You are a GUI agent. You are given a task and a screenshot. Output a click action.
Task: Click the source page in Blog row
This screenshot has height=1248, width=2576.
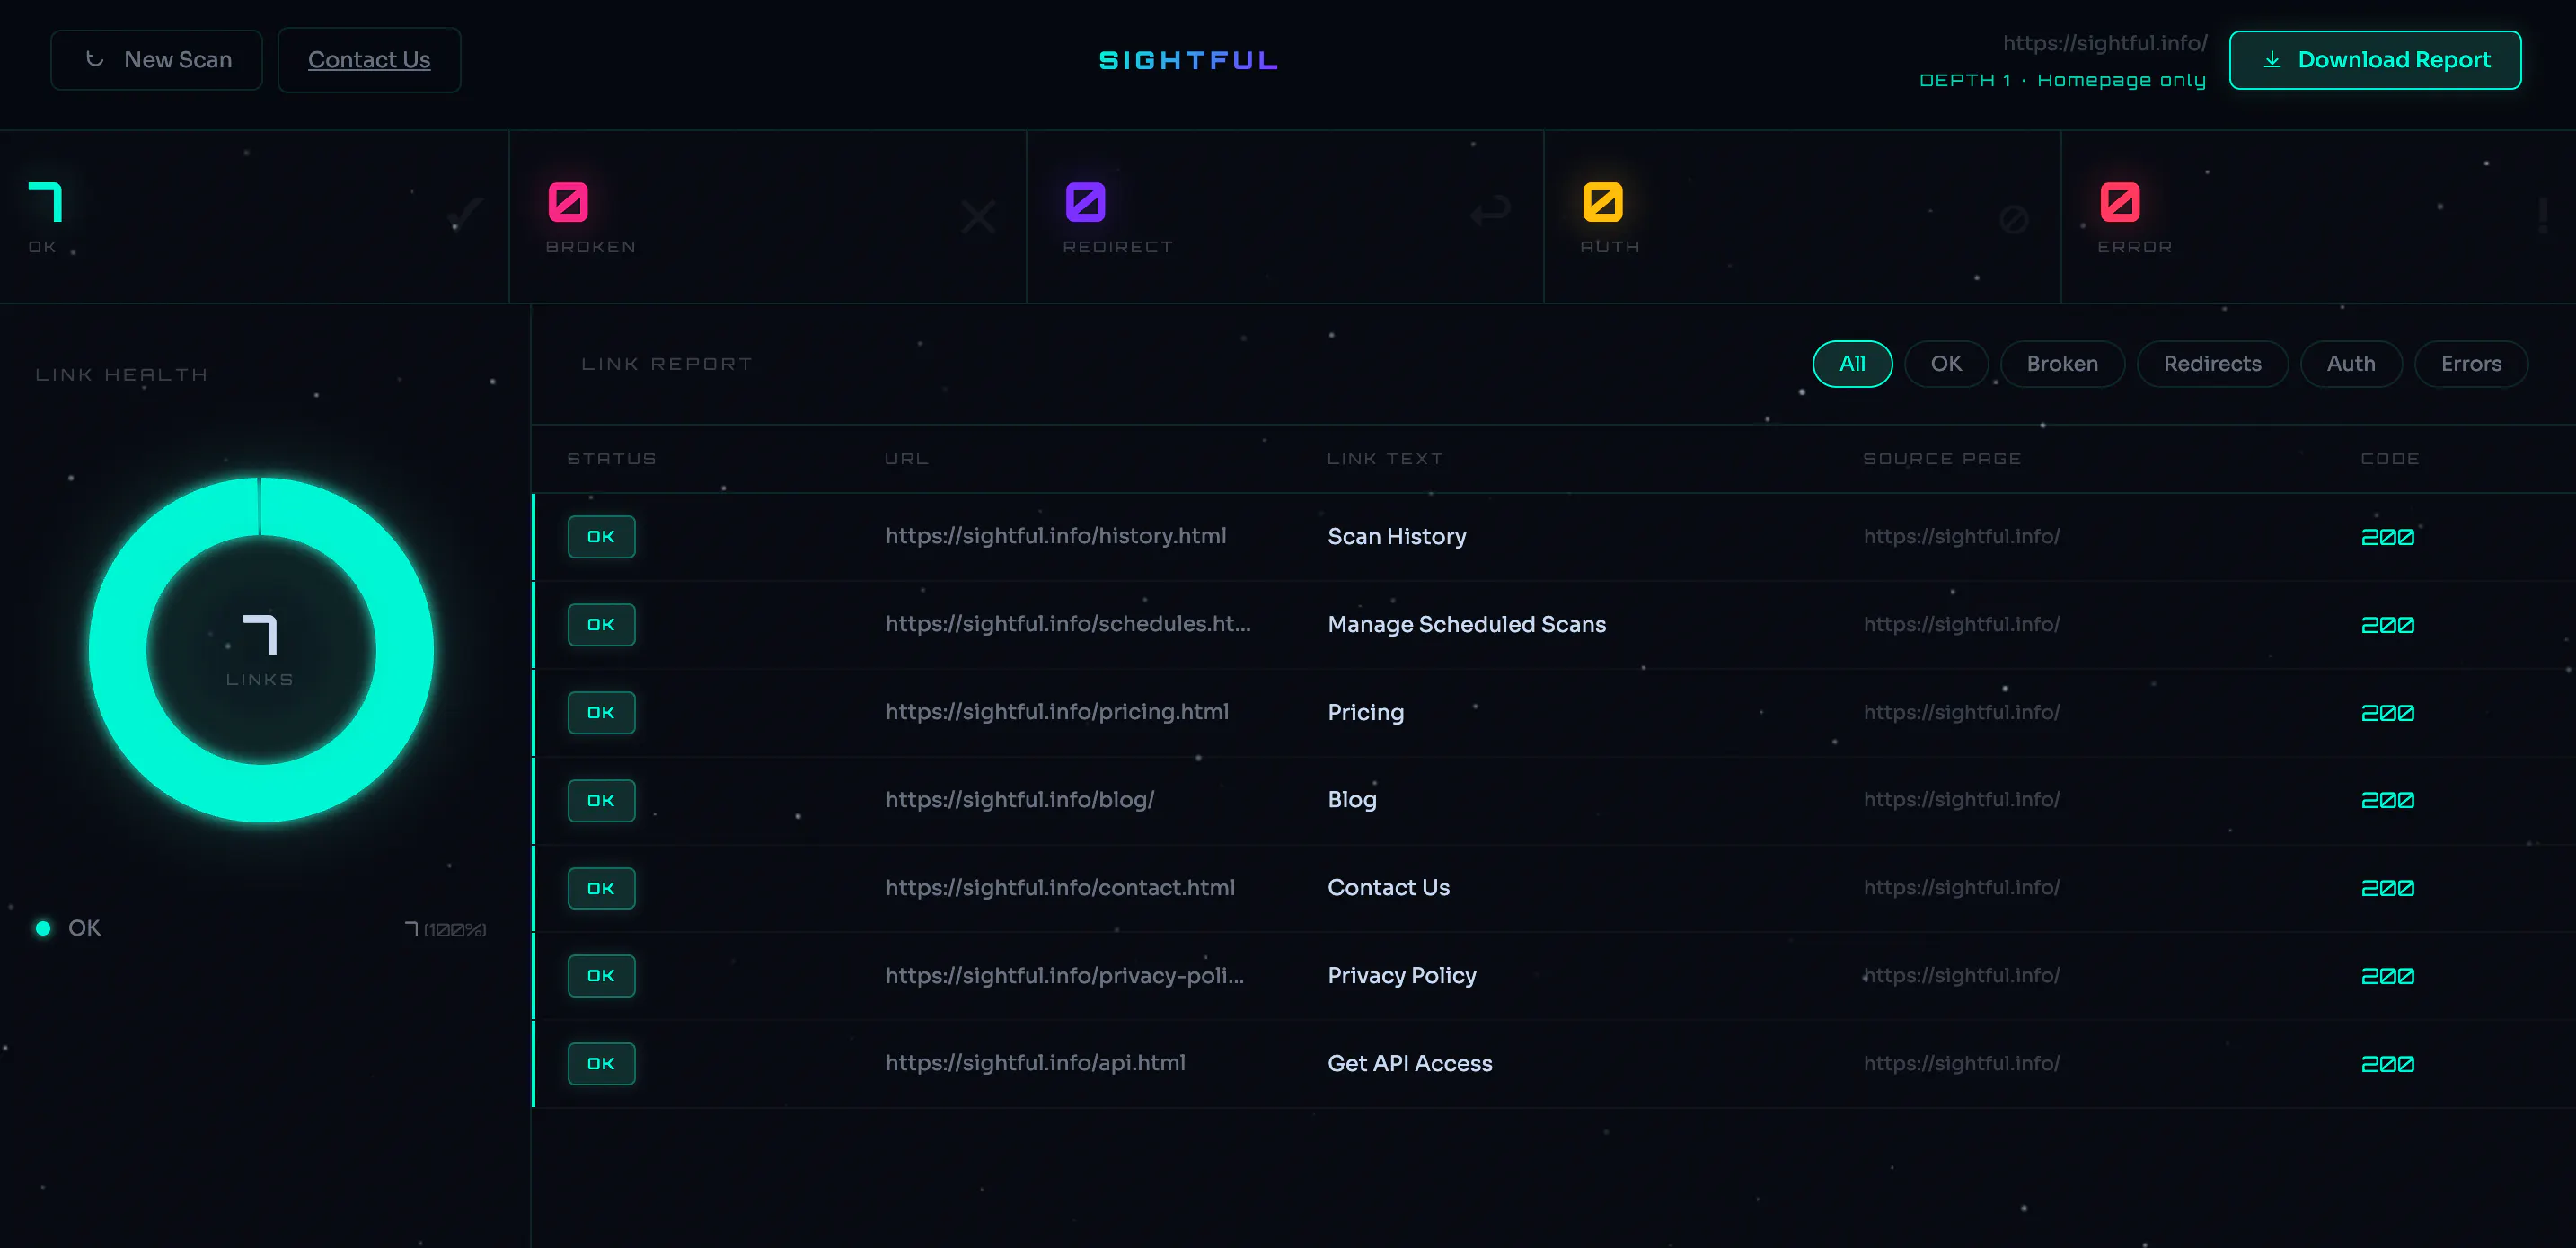pyautogui.click(x=1962, y=800)
